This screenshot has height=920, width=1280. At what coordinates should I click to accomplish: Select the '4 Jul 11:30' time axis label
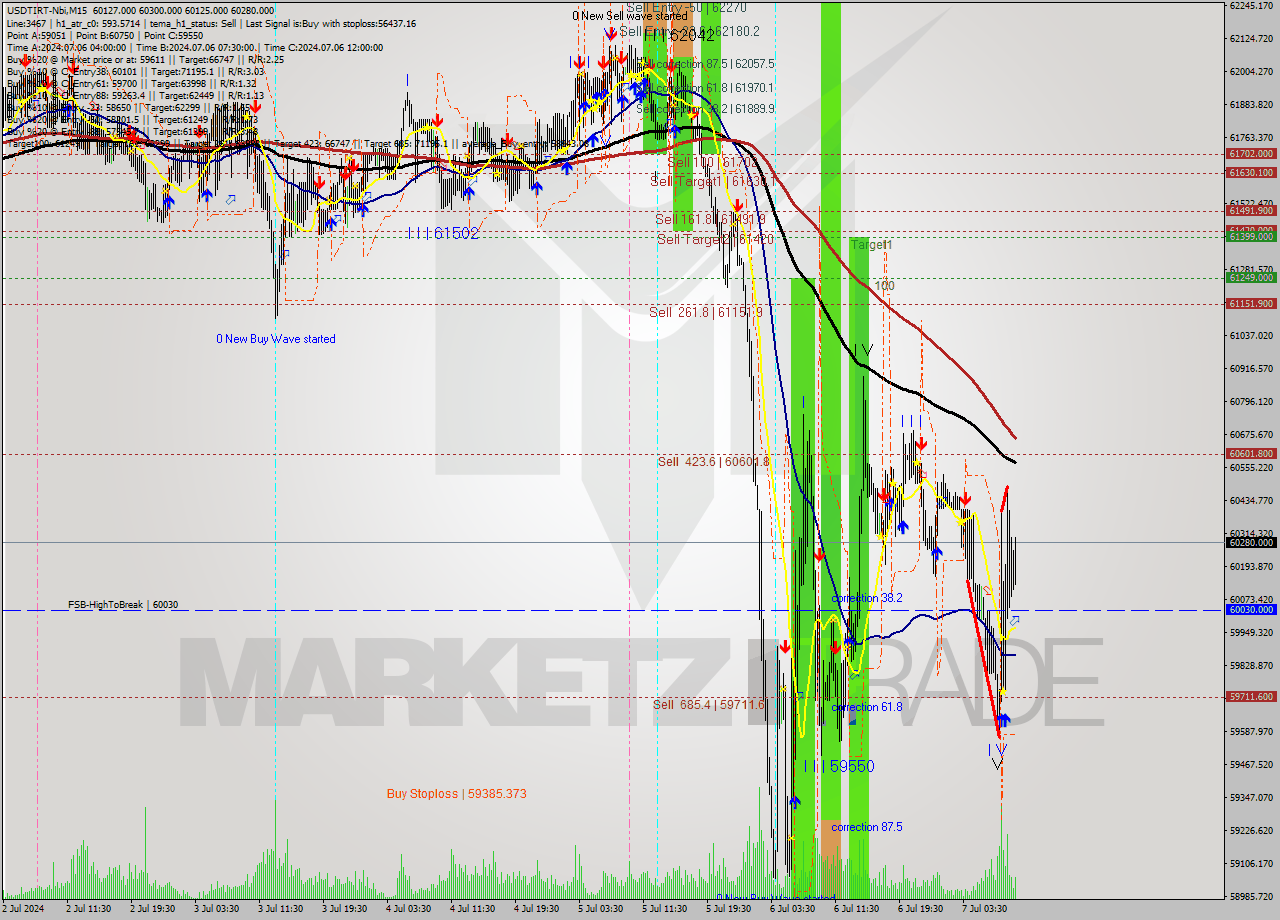[472, 909]
